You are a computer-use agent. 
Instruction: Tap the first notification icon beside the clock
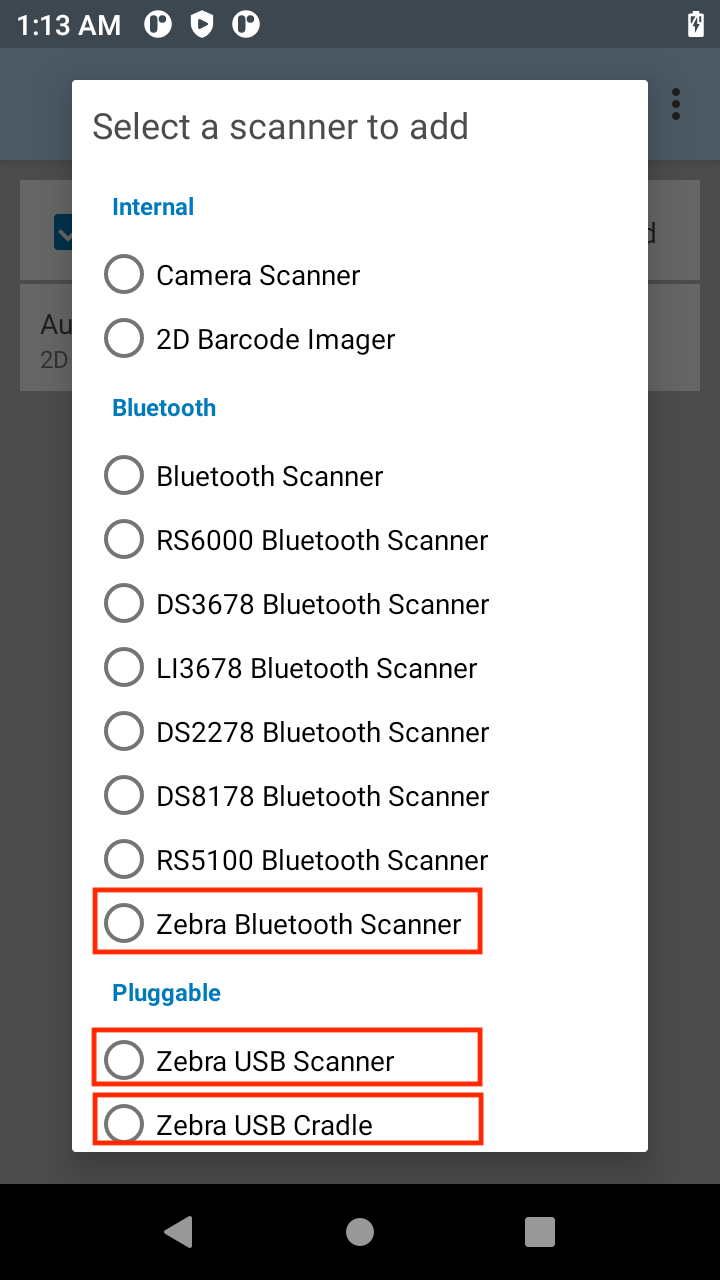click(158, 24)
